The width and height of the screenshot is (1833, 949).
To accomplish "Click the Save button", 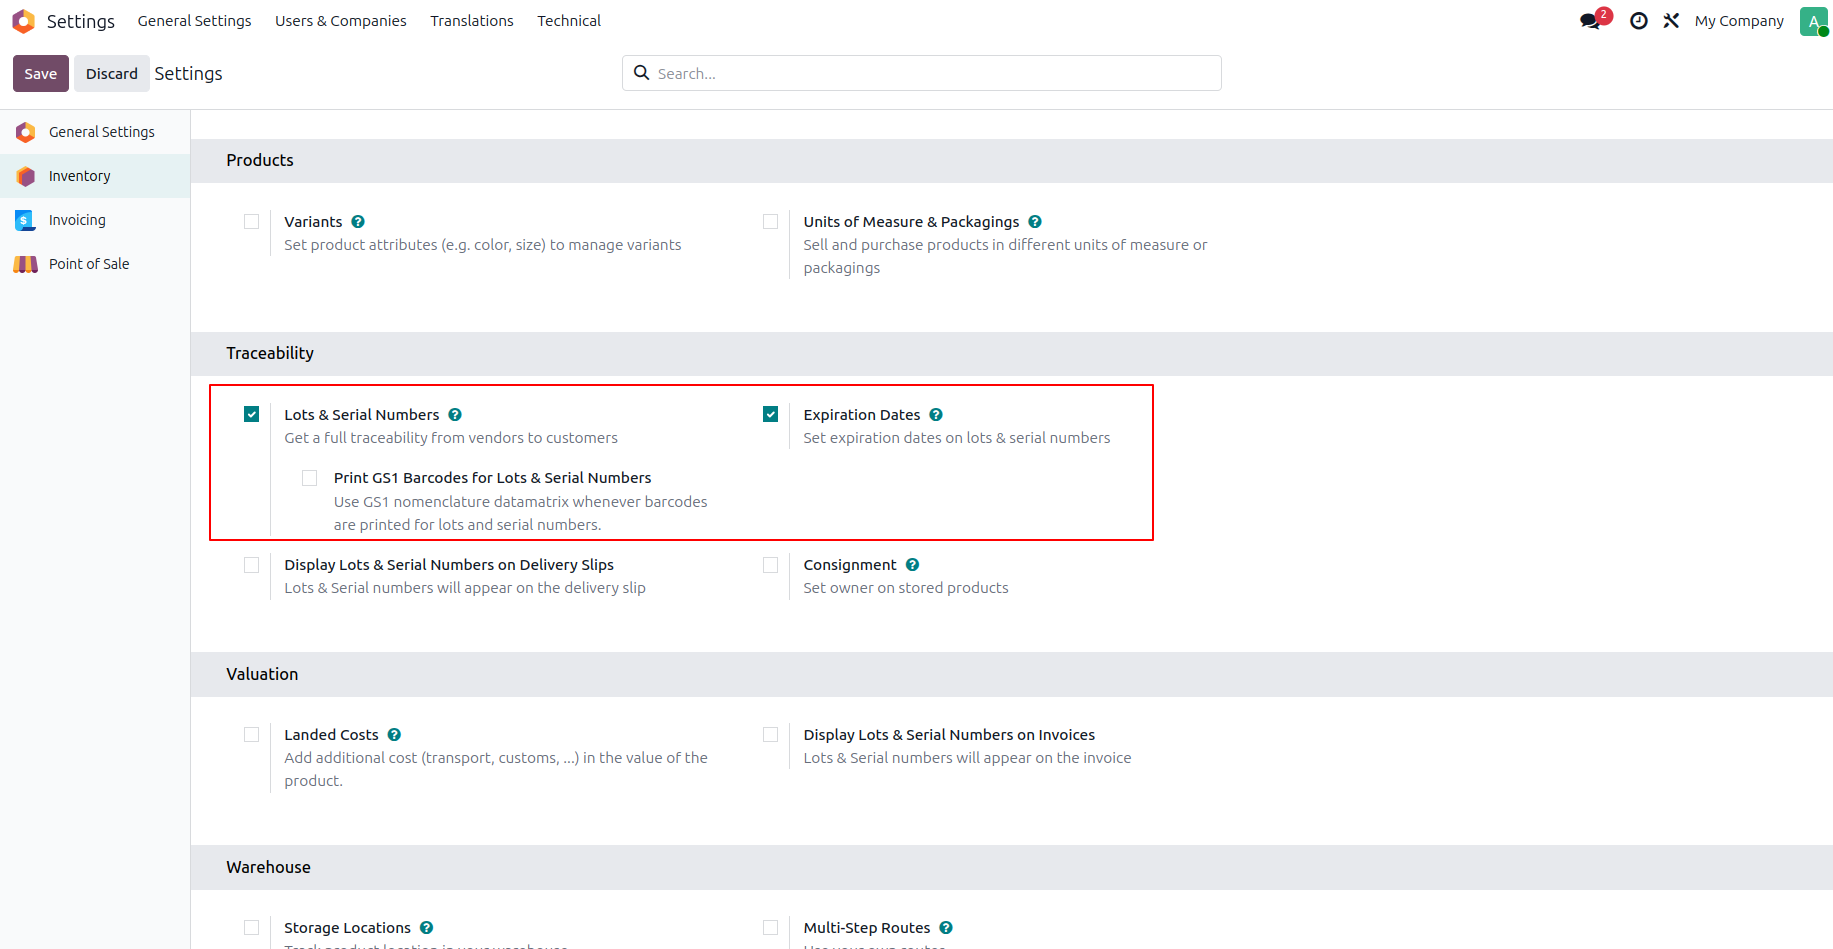I will [x=41, y=74].
